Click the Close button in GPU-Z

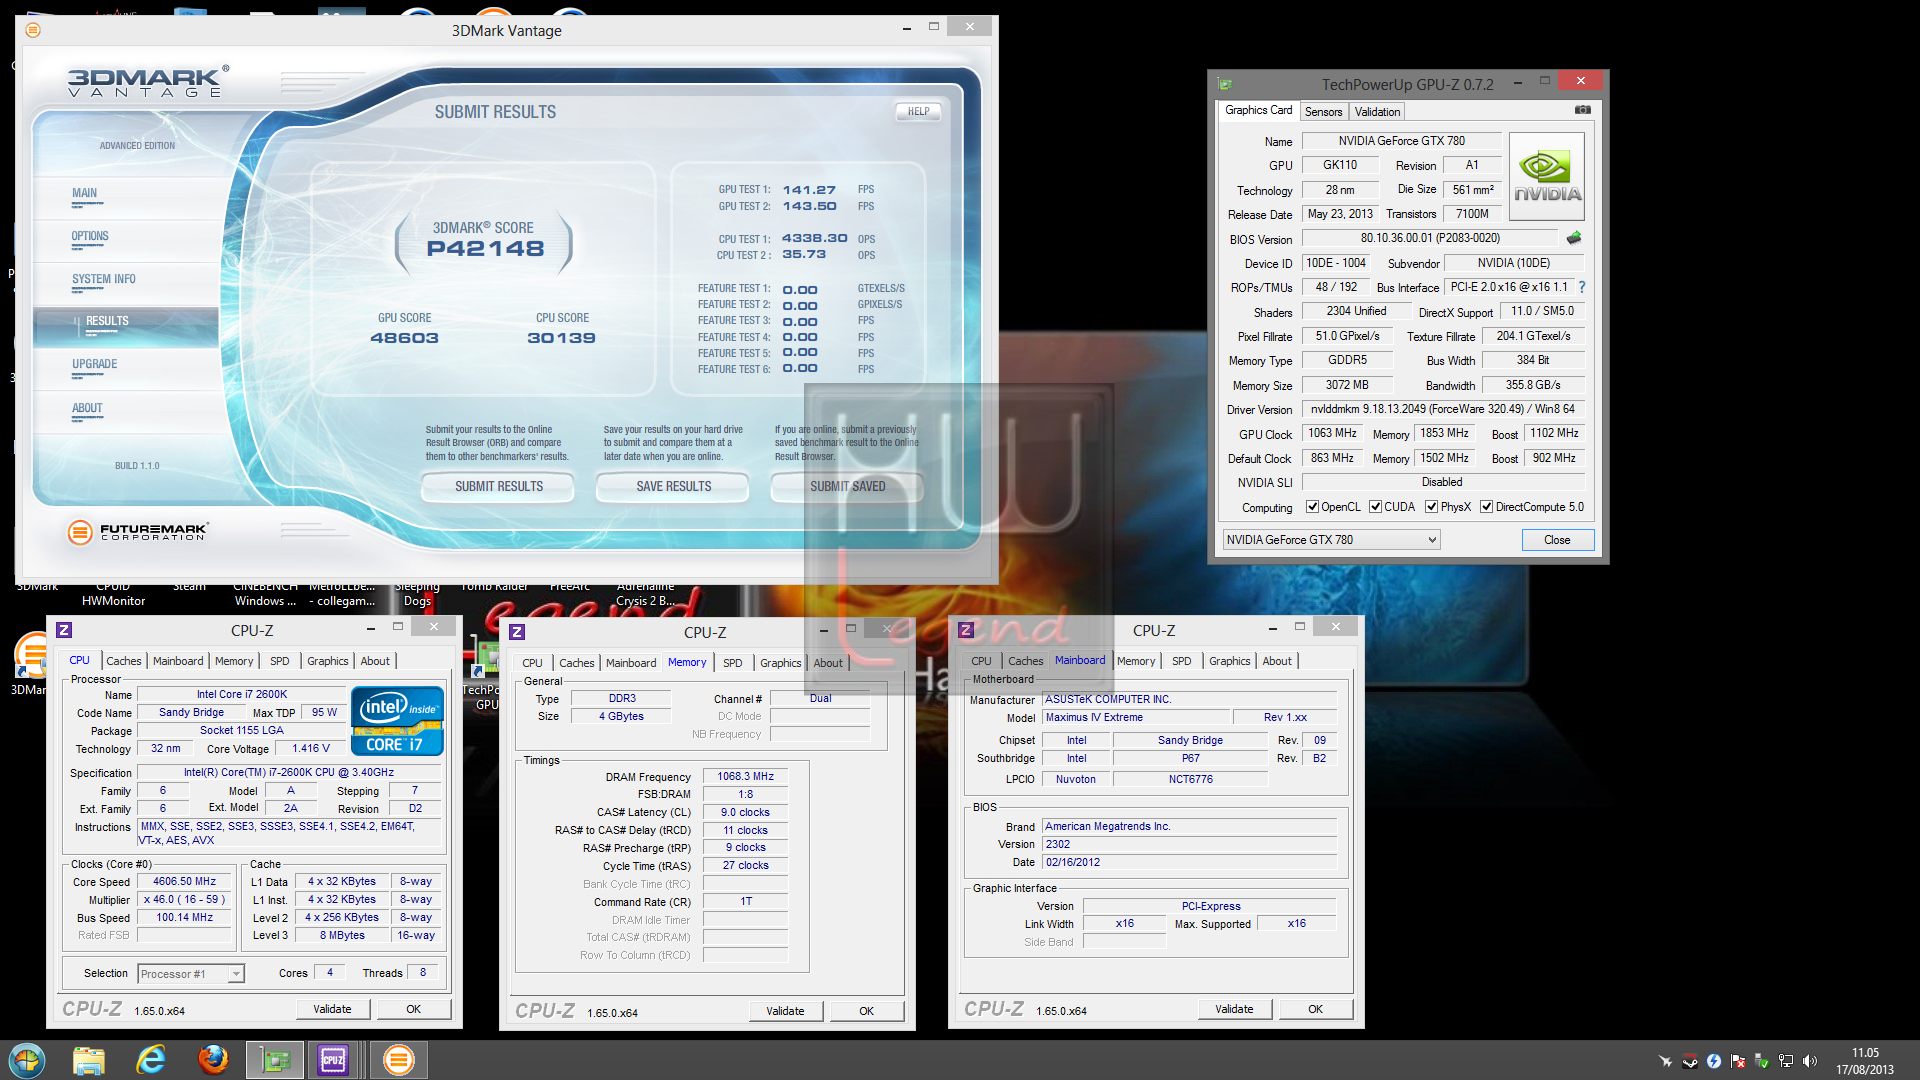point(1557,540)
